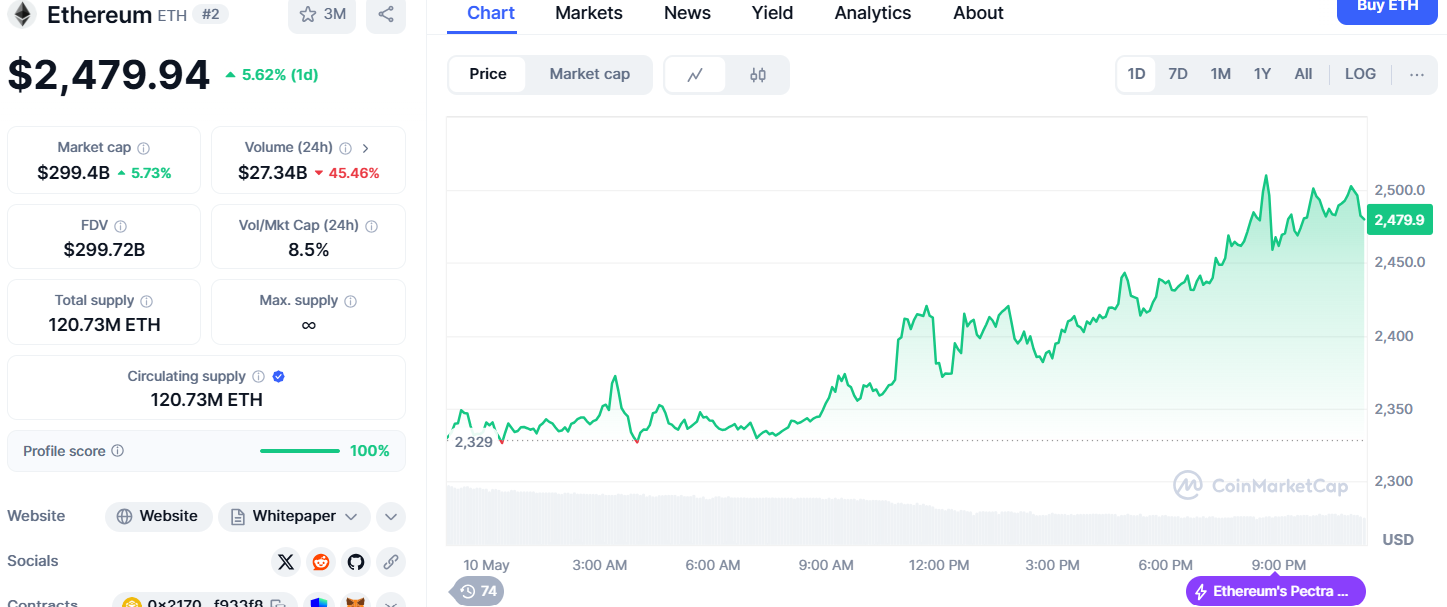Click the chain-link icon in Socials row

(391, 562)
